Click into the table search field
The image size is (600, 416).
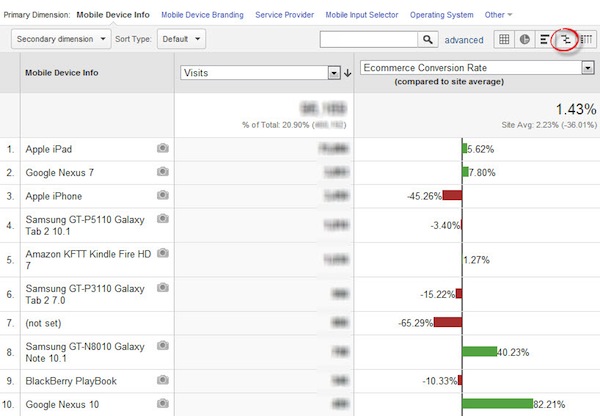tap(369, 39)
